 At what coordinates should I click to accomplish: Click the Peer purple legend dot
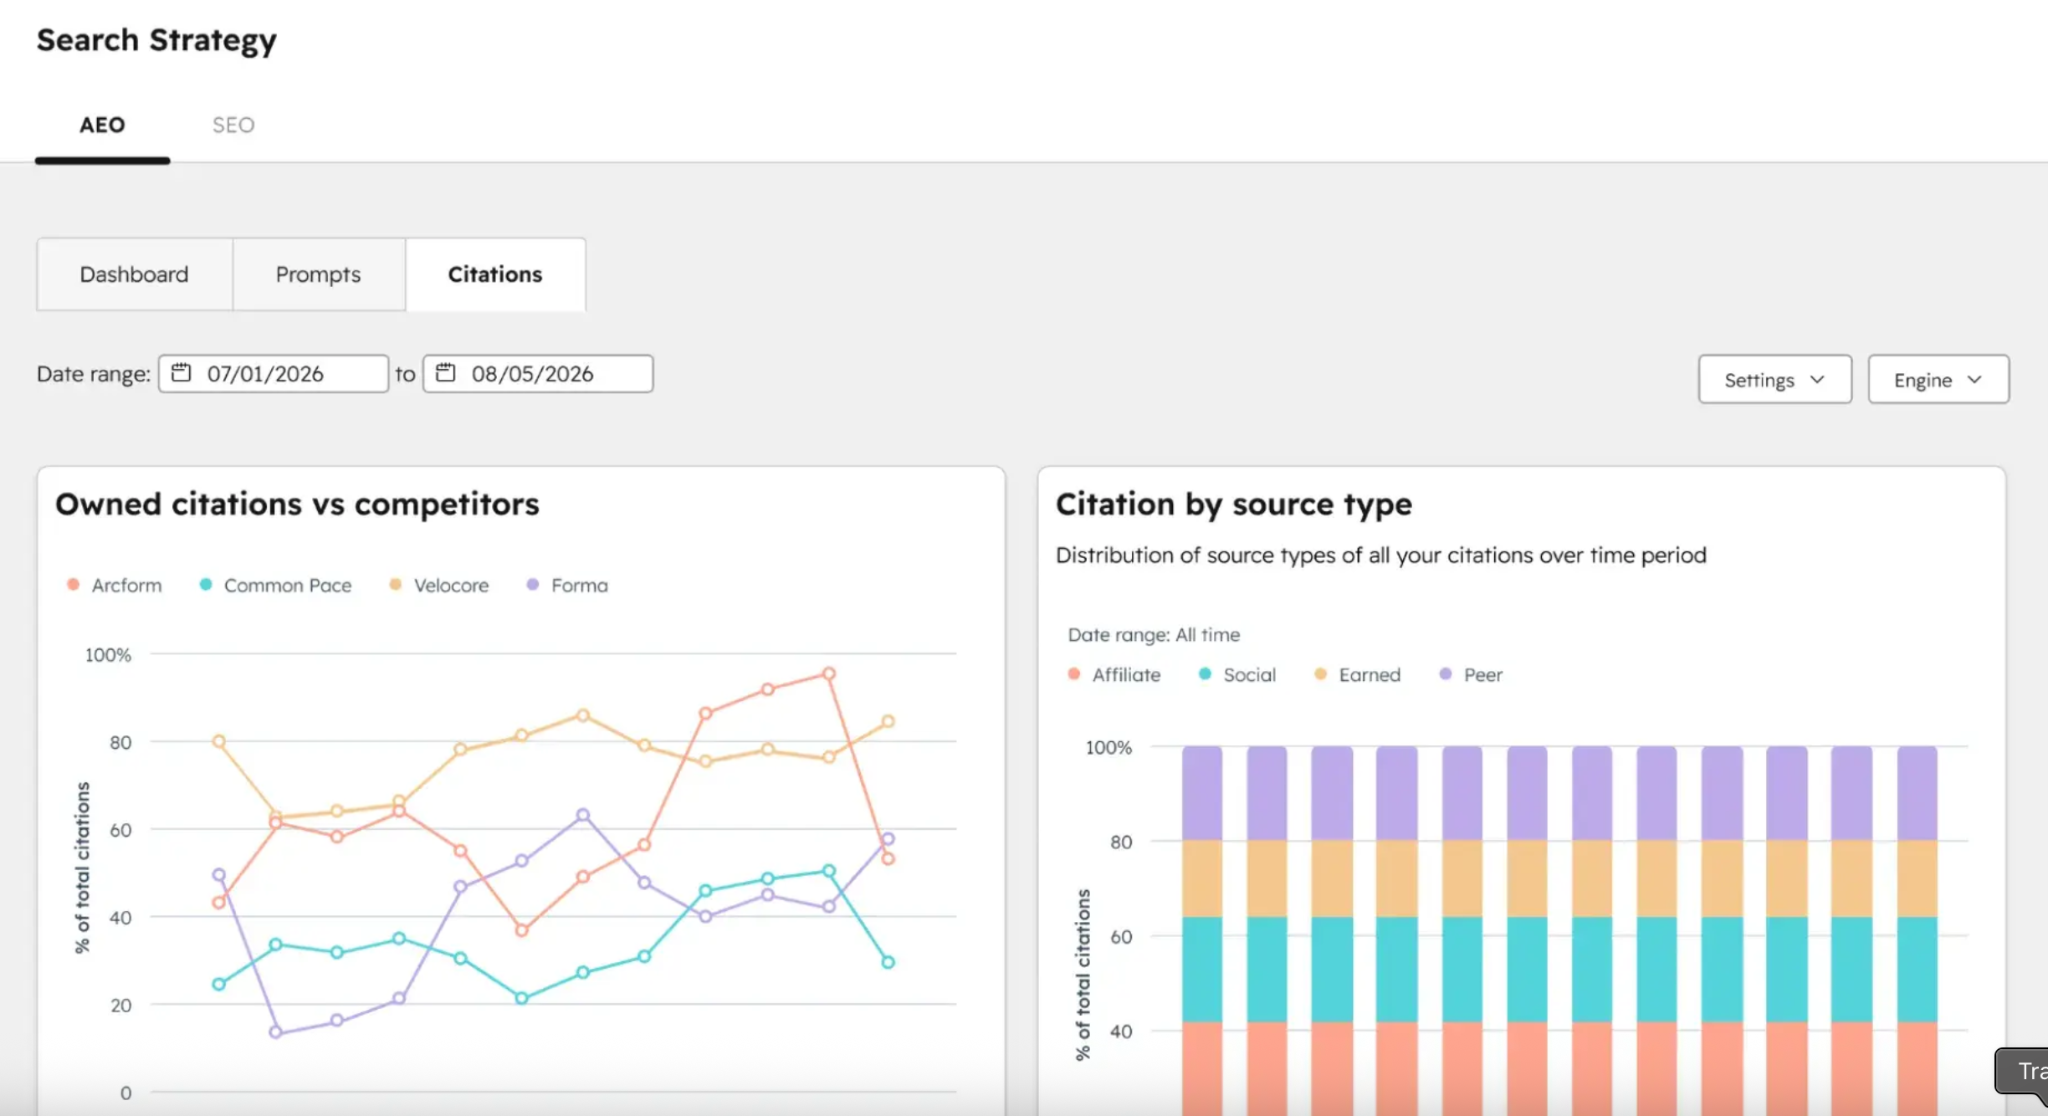point(1445,674)
